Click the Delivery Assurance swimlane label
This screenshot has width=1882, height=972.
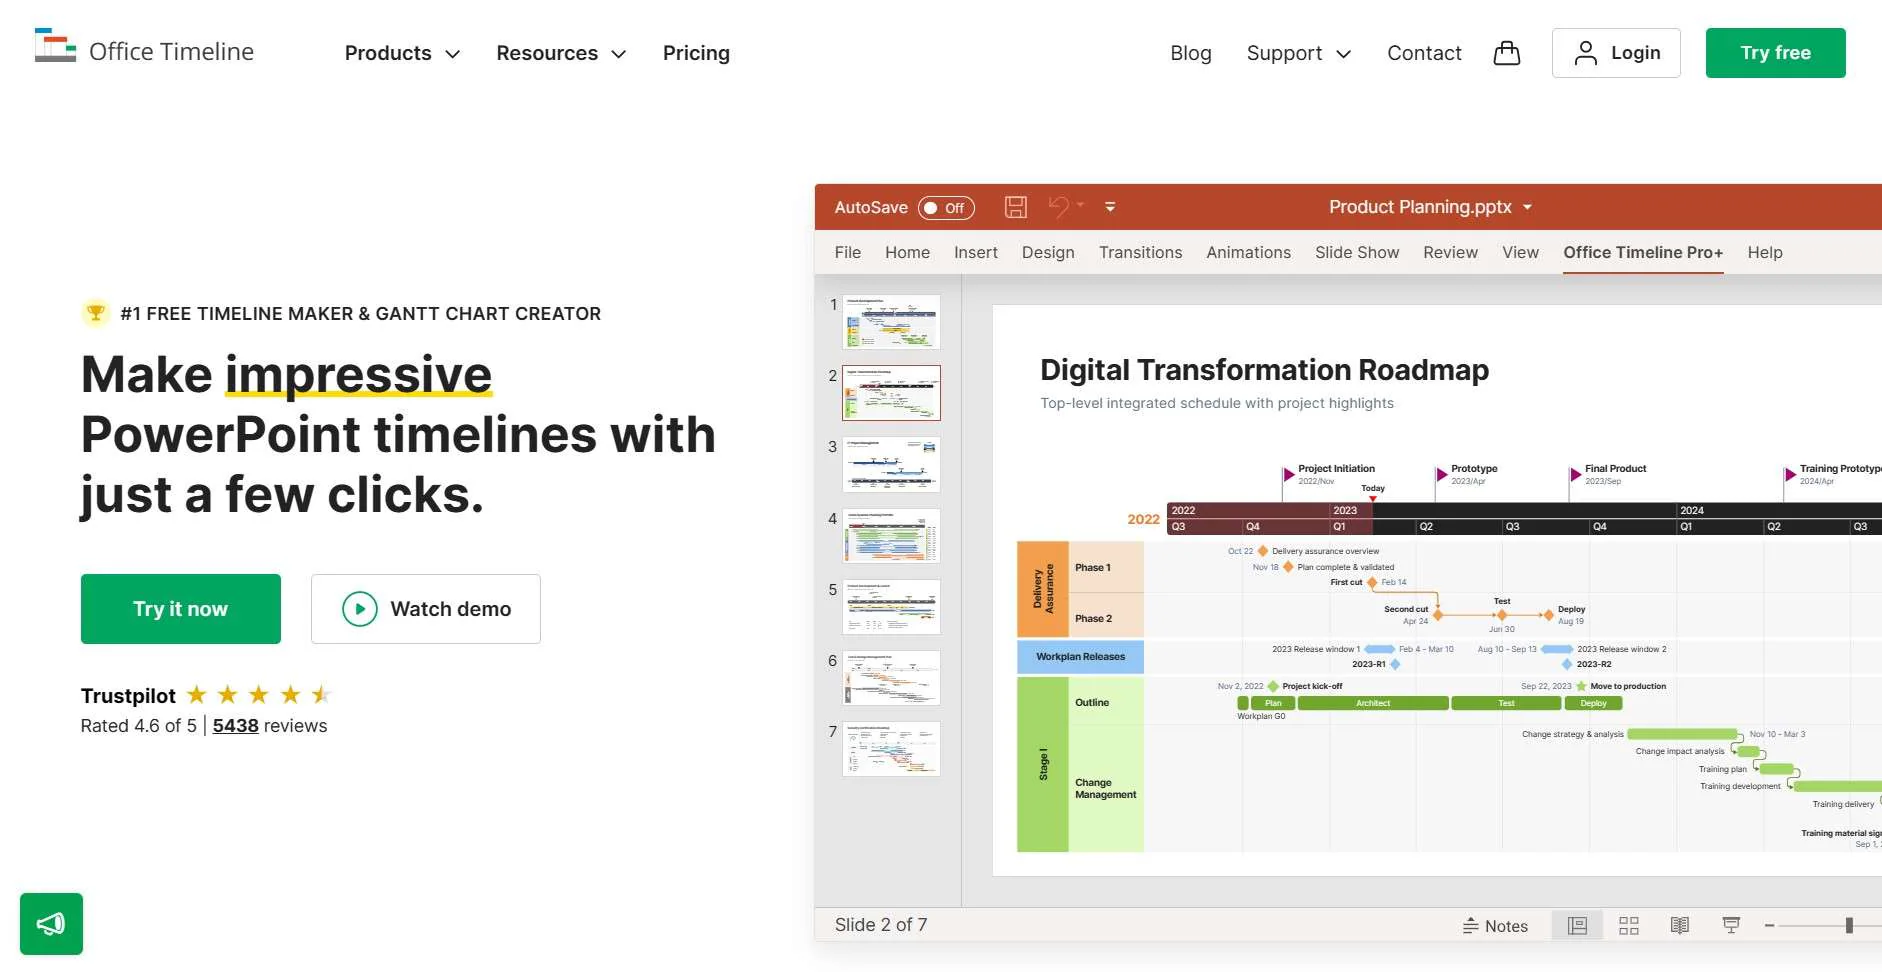coord(1043,589)
